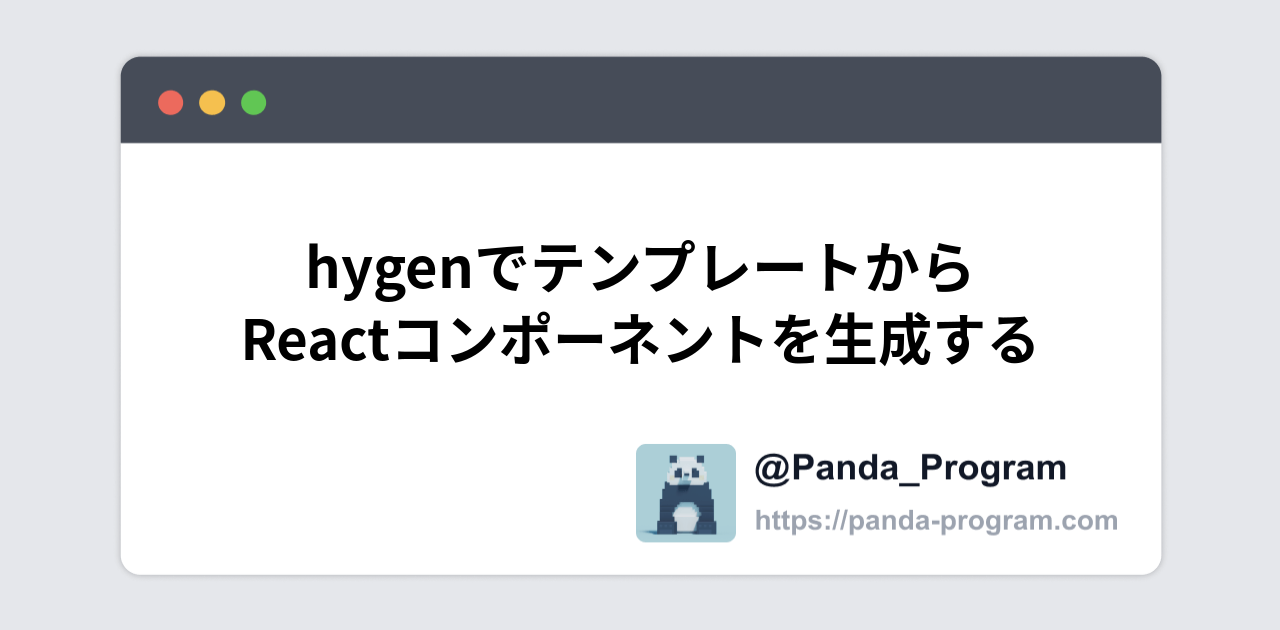Click the yellow minimize dot
The height and width of the screenshot is (630, 1280).
pos(212,102)
